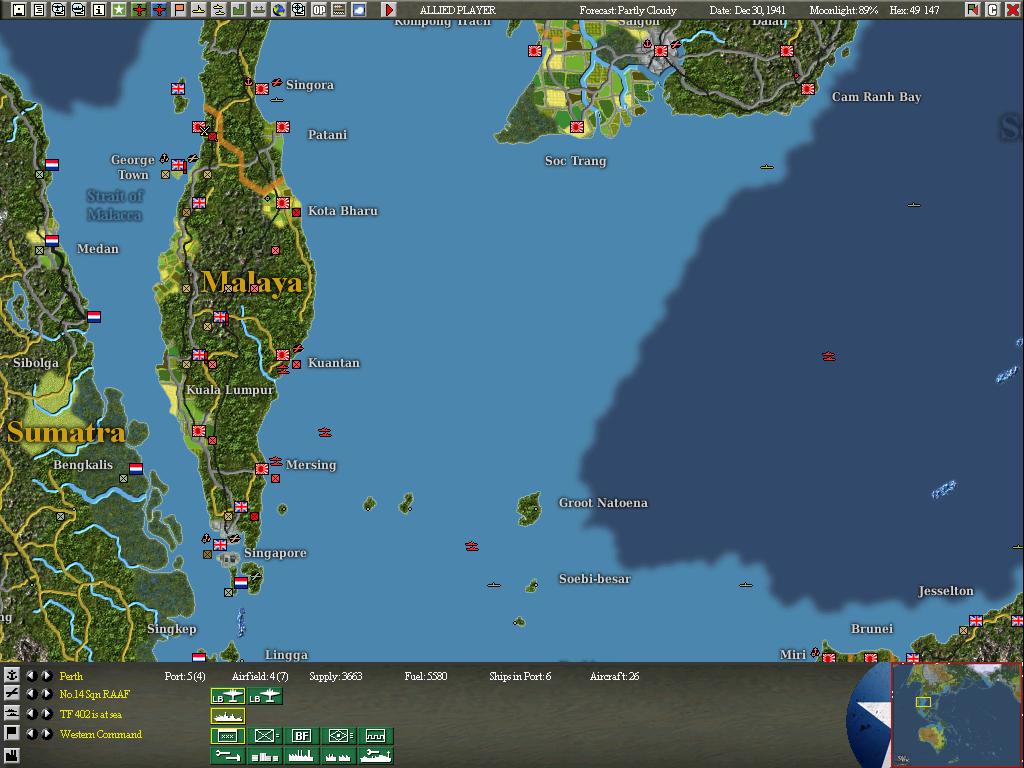Select previous command before Western Command

pyautogui.click(x=31, y=733)
